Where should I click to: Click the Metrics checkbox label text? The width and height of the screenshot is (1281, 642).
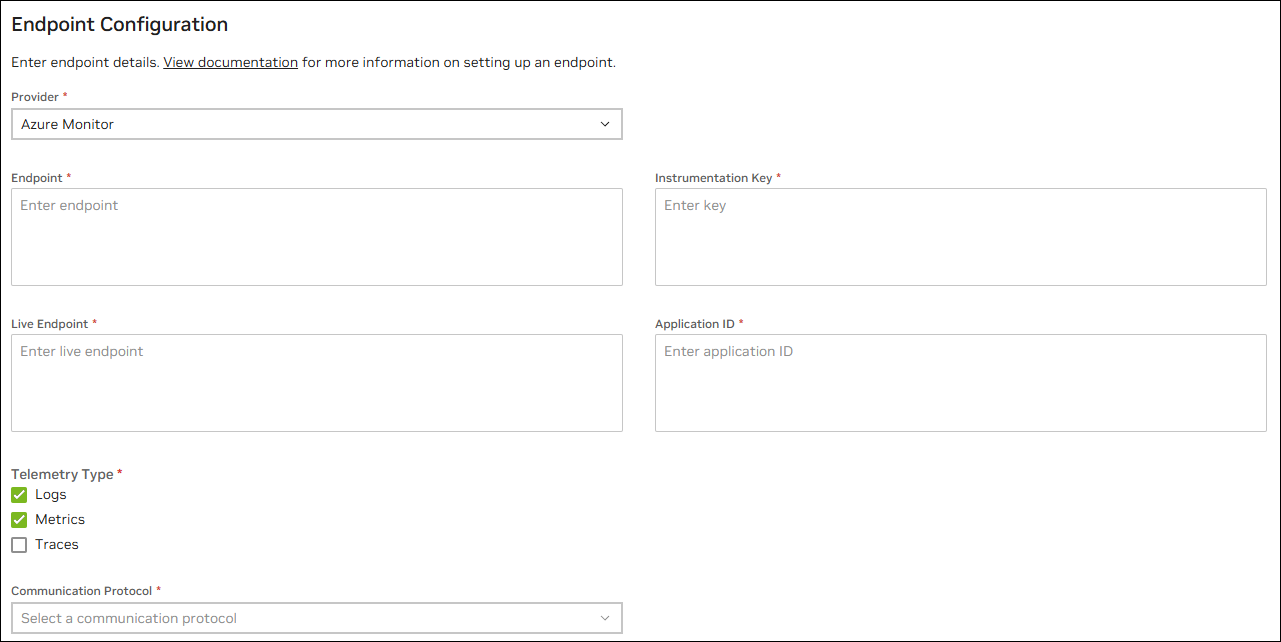pos(60,520)
